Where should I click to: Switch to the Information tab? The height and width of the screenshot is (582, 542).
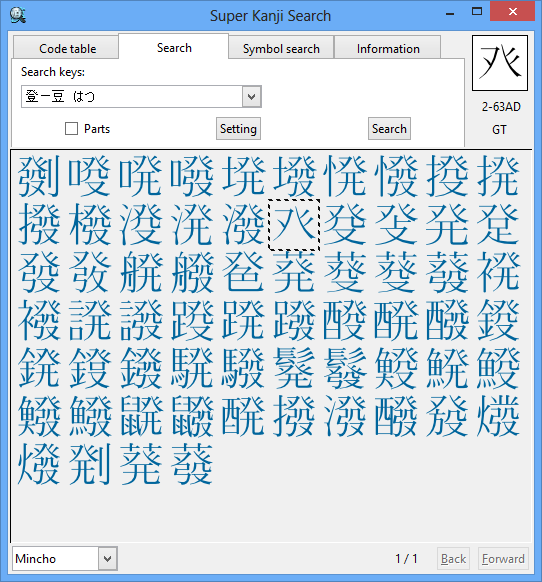(388, 49)
